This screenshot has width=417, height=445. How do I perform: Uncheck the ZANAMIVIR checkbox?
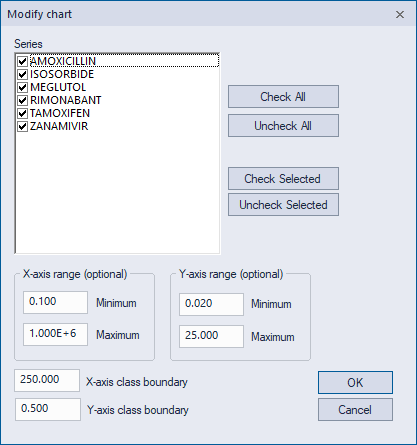tap(22, 126)
